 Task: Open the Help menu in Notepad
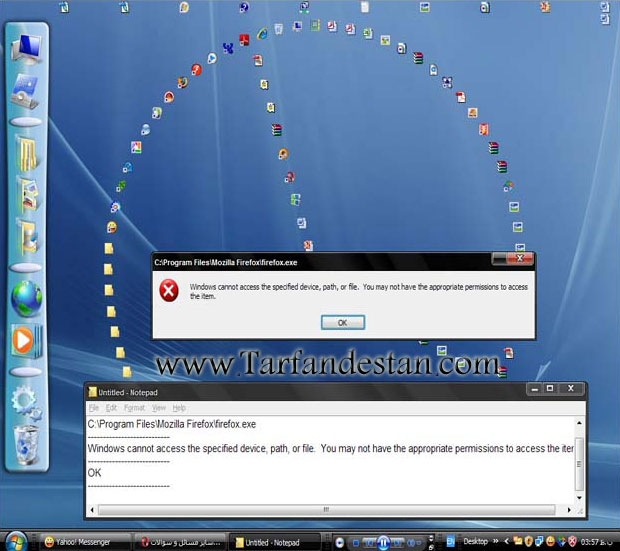click(179, 407)
